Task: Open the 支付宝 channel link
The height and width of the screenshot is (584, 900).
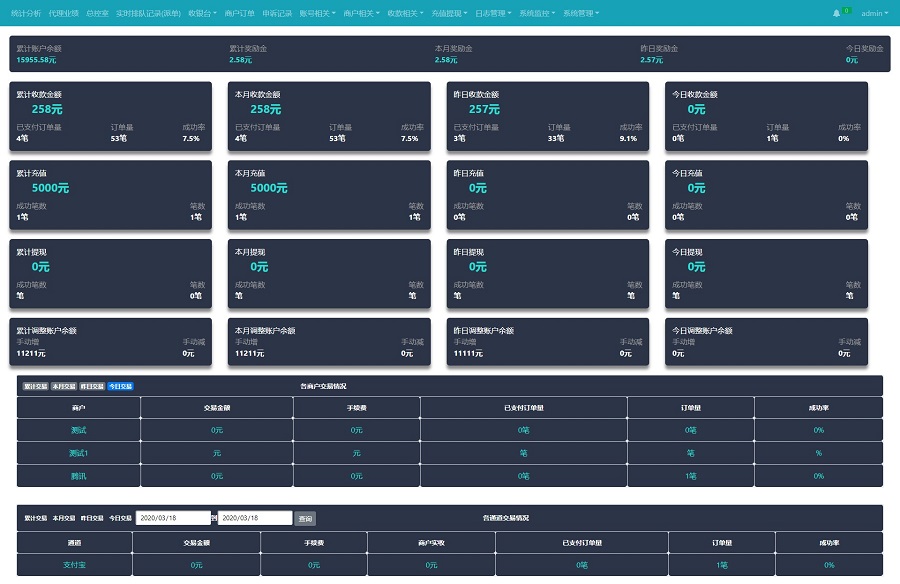Action: [75, 565]
